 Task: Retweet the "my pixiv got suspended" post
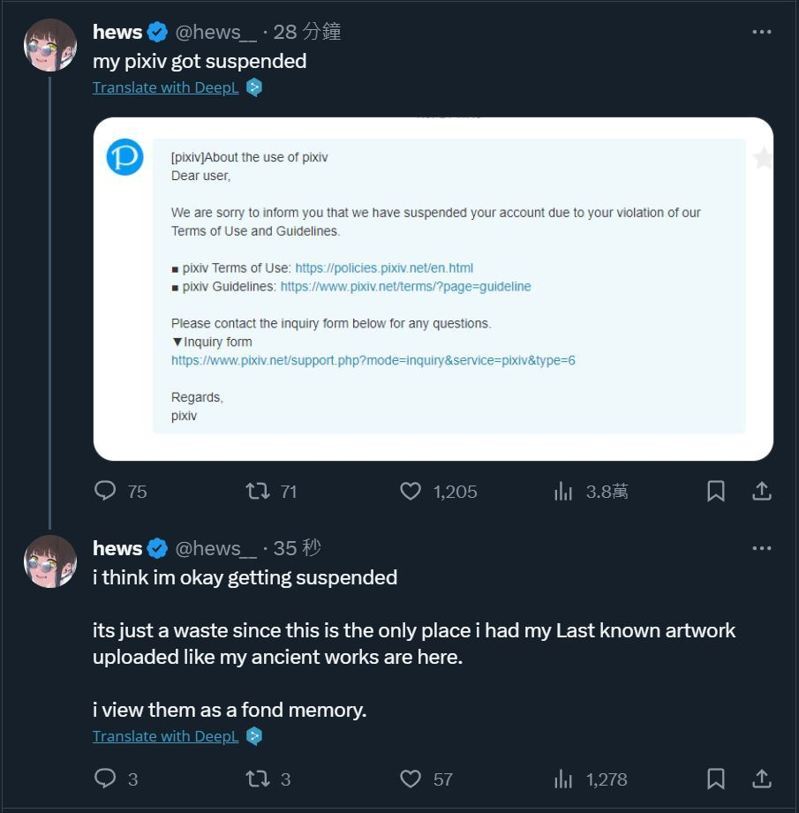[271, 491]
